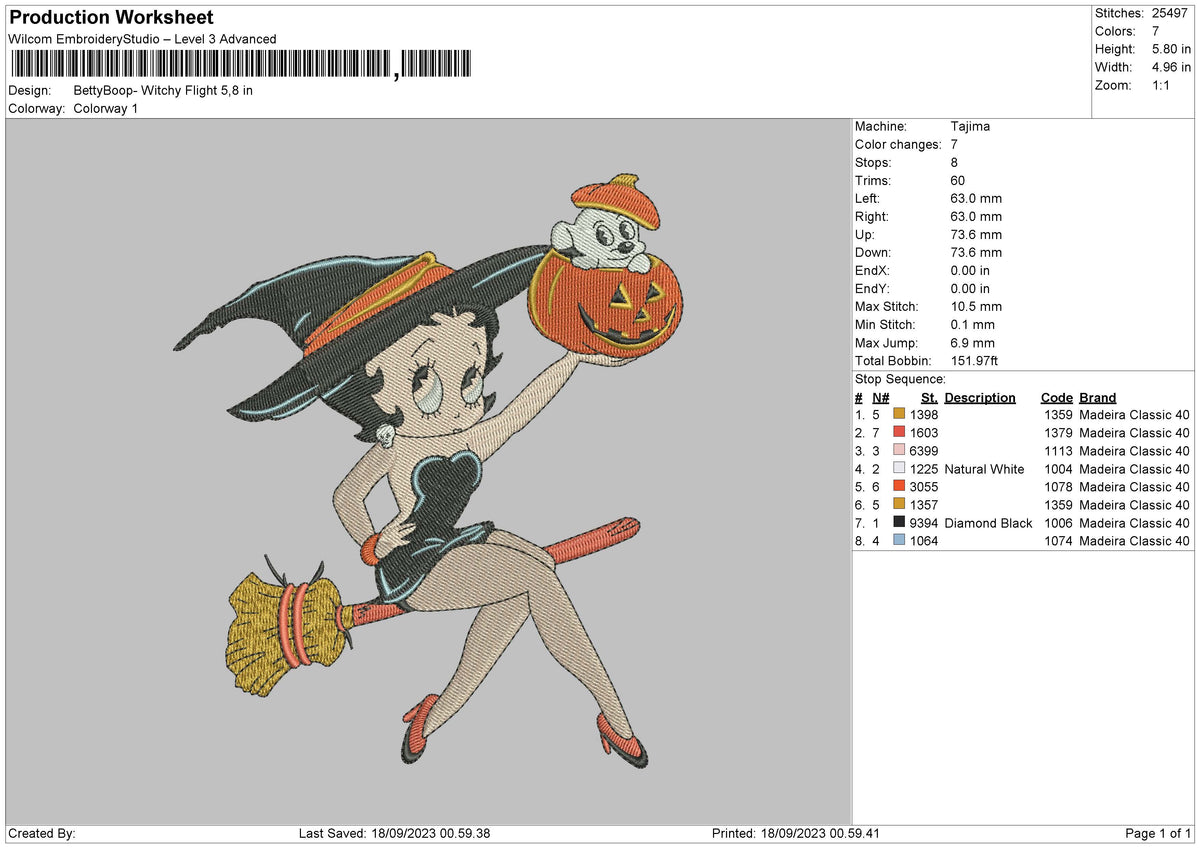Click the Natural White description
Screen dimensions: 1200x848
click(984, 468)
